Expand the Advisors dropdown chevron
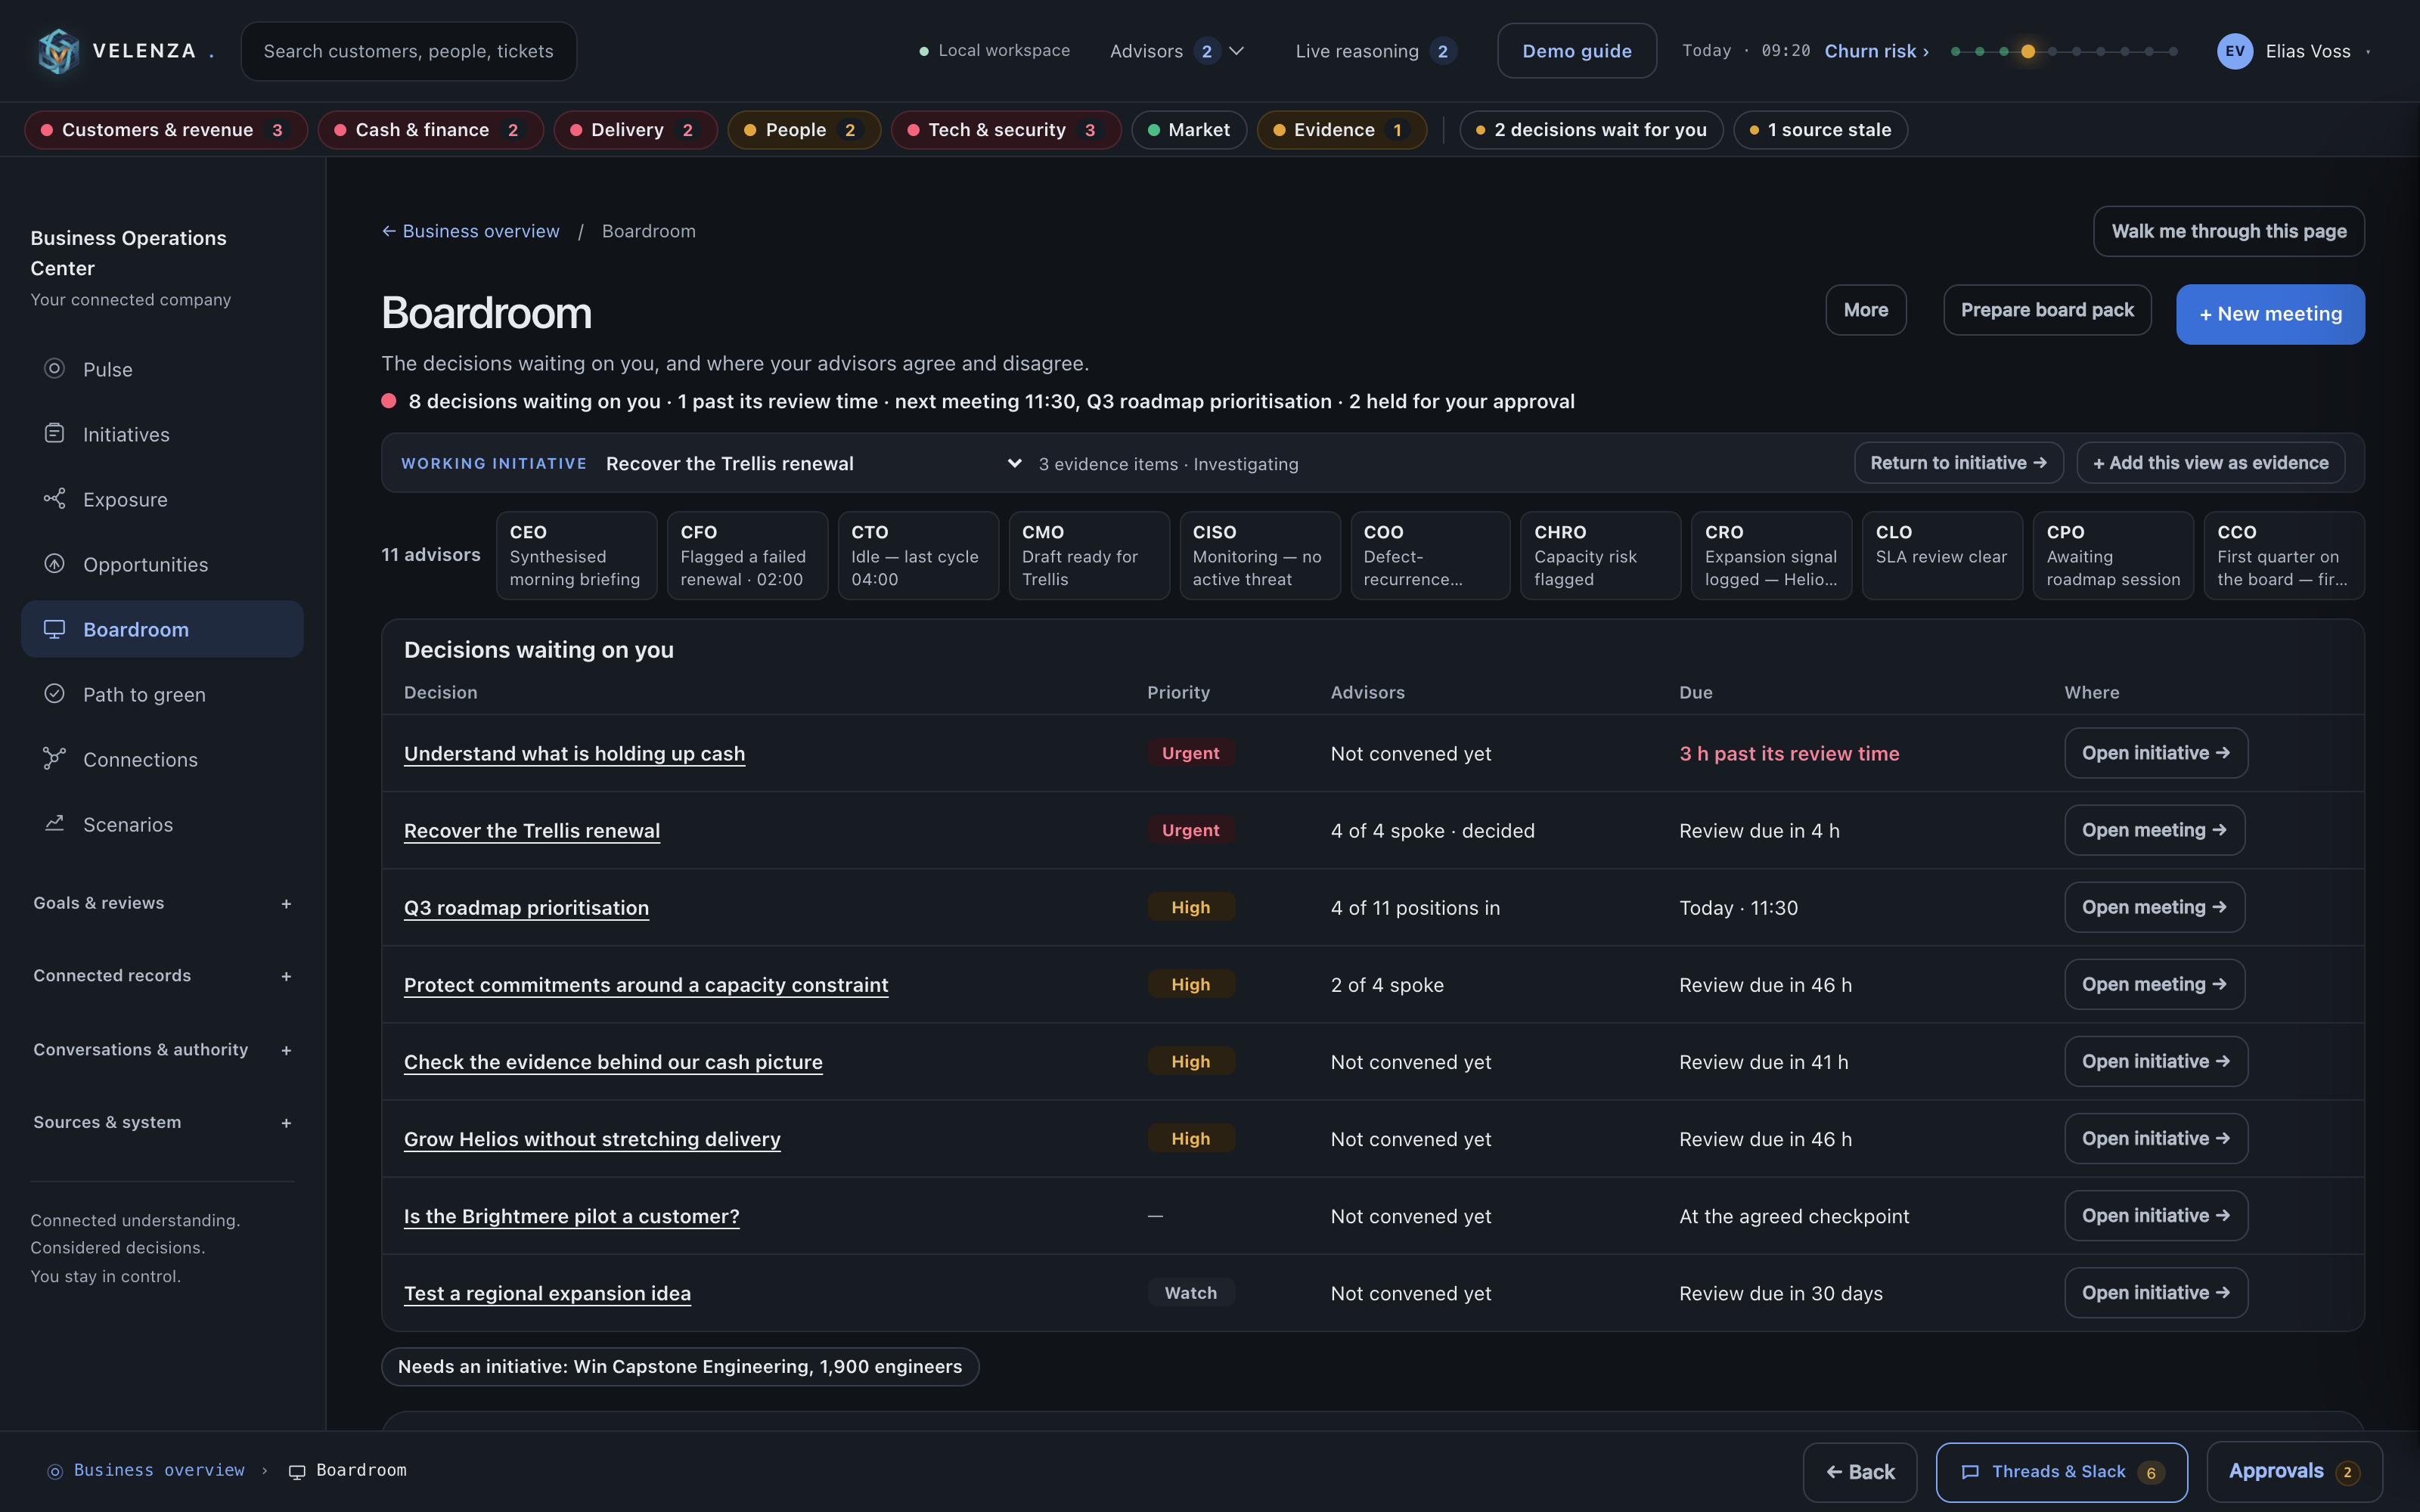 [x=1237, y=51]
